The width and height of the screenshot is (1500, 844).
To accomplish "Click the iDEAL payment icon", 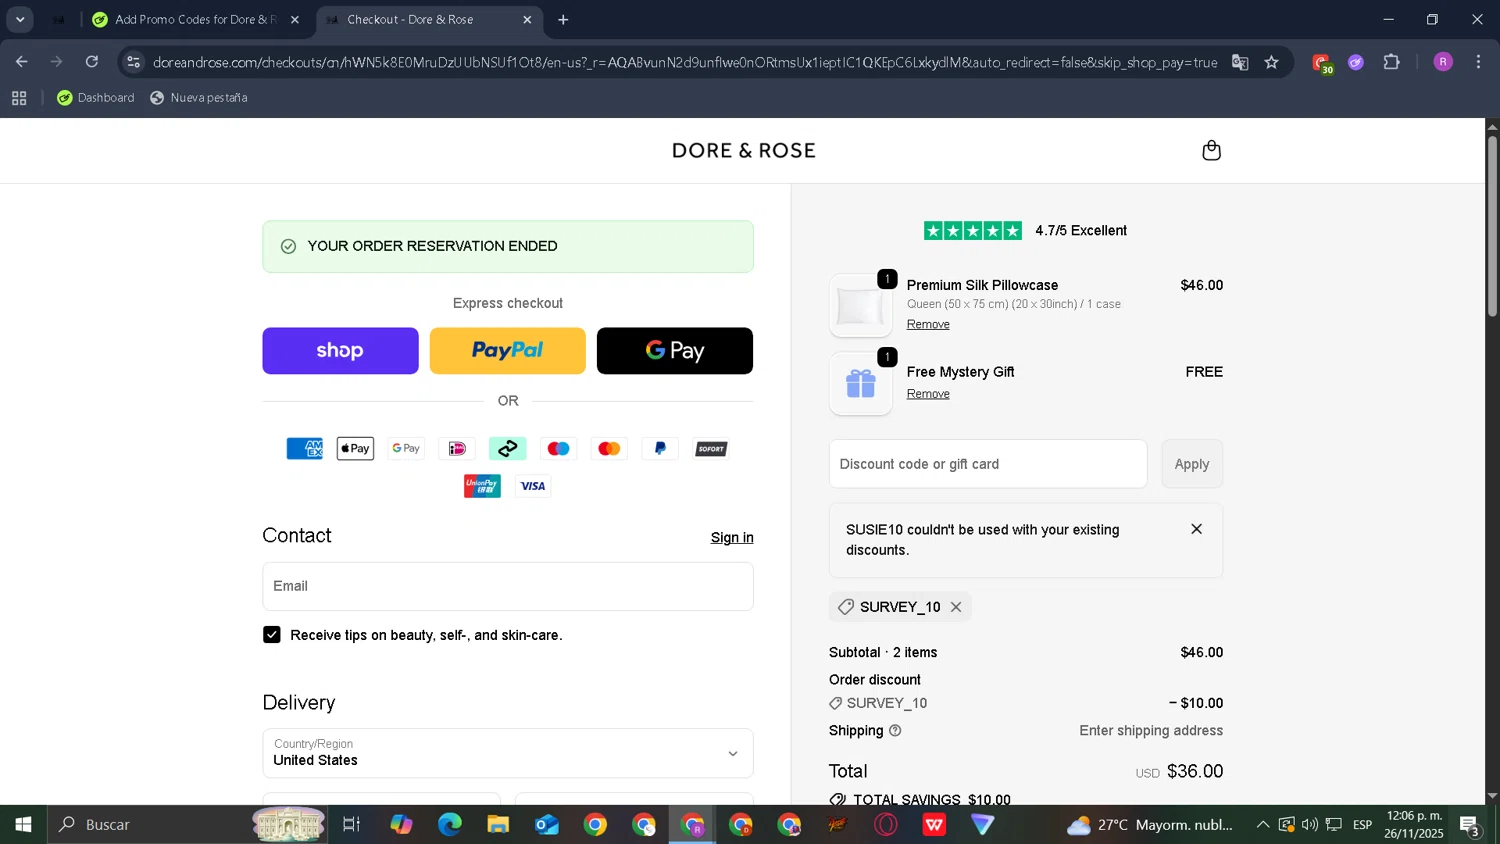I will coord(457,449).
